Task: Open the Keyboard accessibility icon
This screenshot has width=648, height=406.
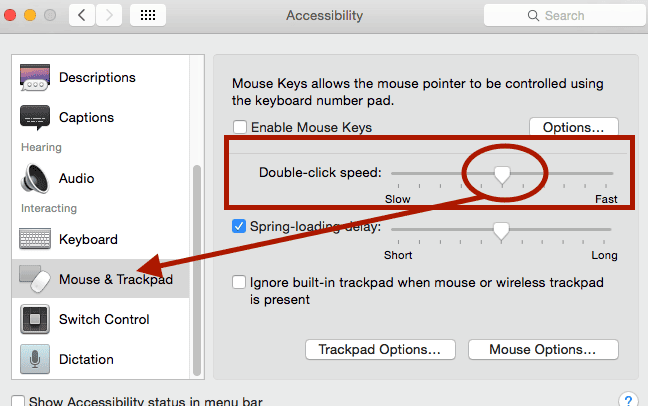Action: point(35,239)
